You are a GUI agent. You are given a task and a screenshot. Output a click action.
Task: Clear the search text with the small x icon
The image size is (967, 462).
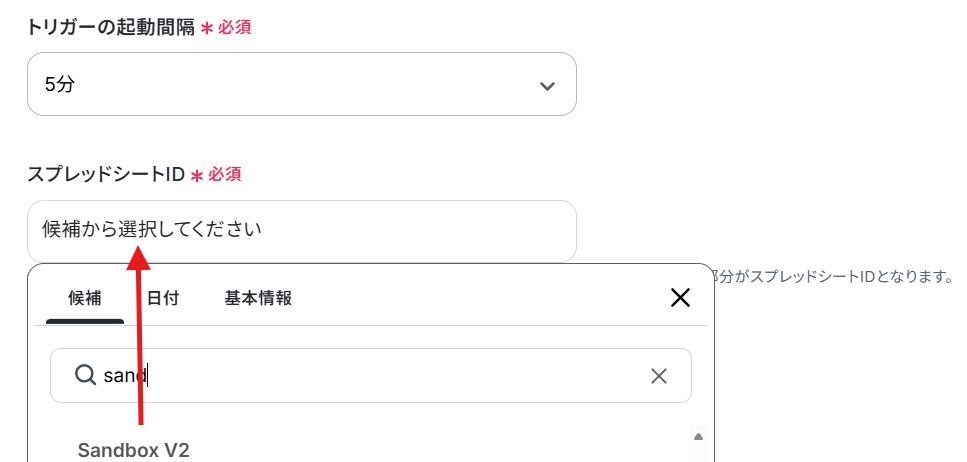pyautogui.click(x=659, y=376)
